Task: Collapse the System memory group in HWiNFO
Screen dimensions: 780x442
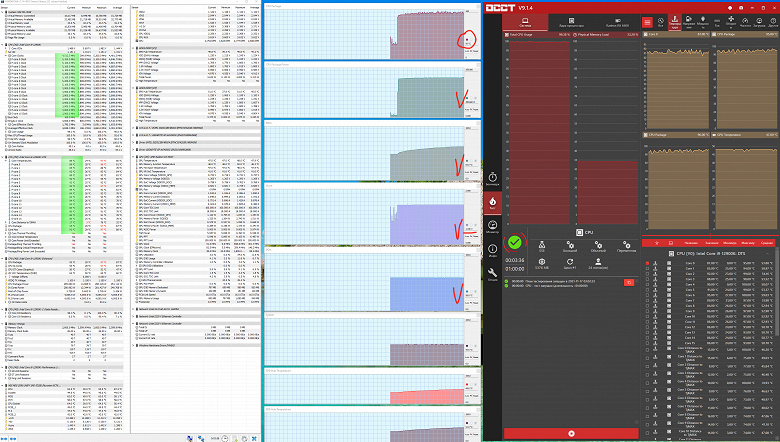Action: 2,12
